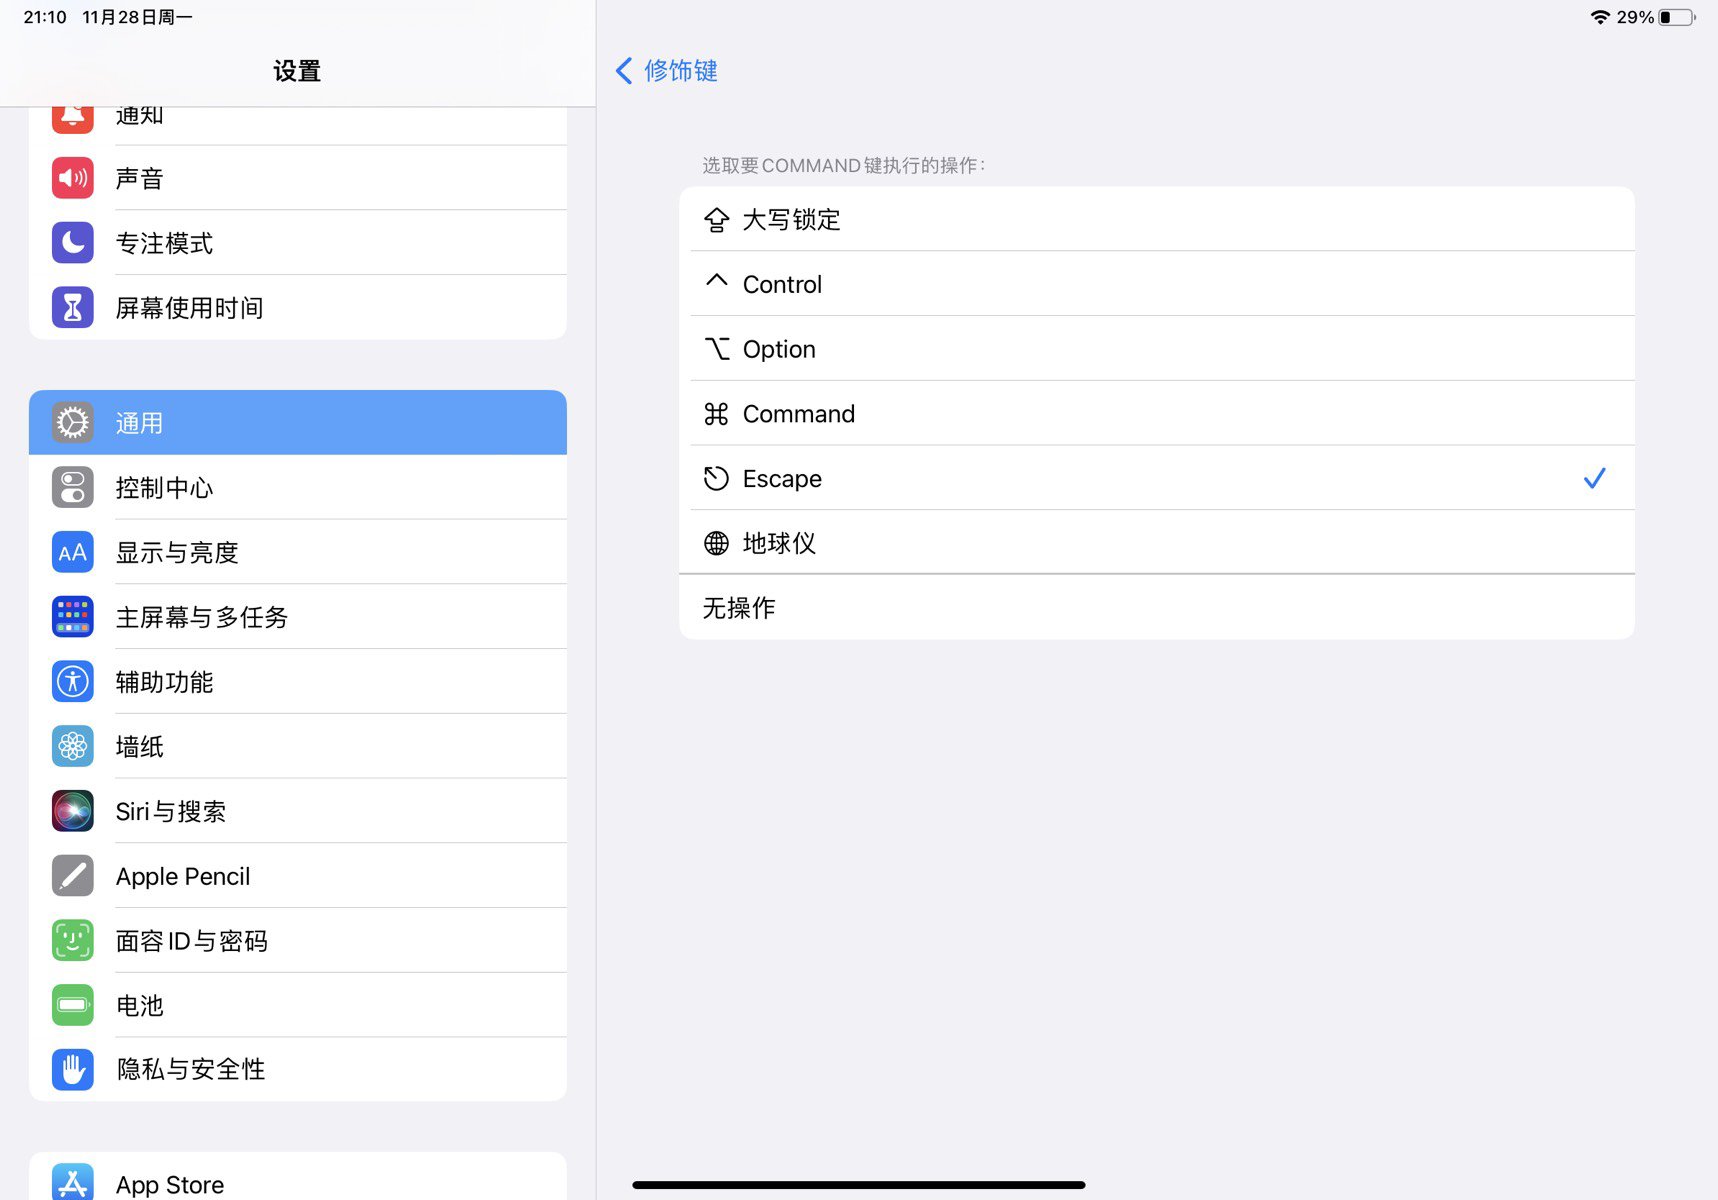Tap the 29% battery percentage
The height and width of the screenshot is (1200, 1718).
[x=1635, y=17]
